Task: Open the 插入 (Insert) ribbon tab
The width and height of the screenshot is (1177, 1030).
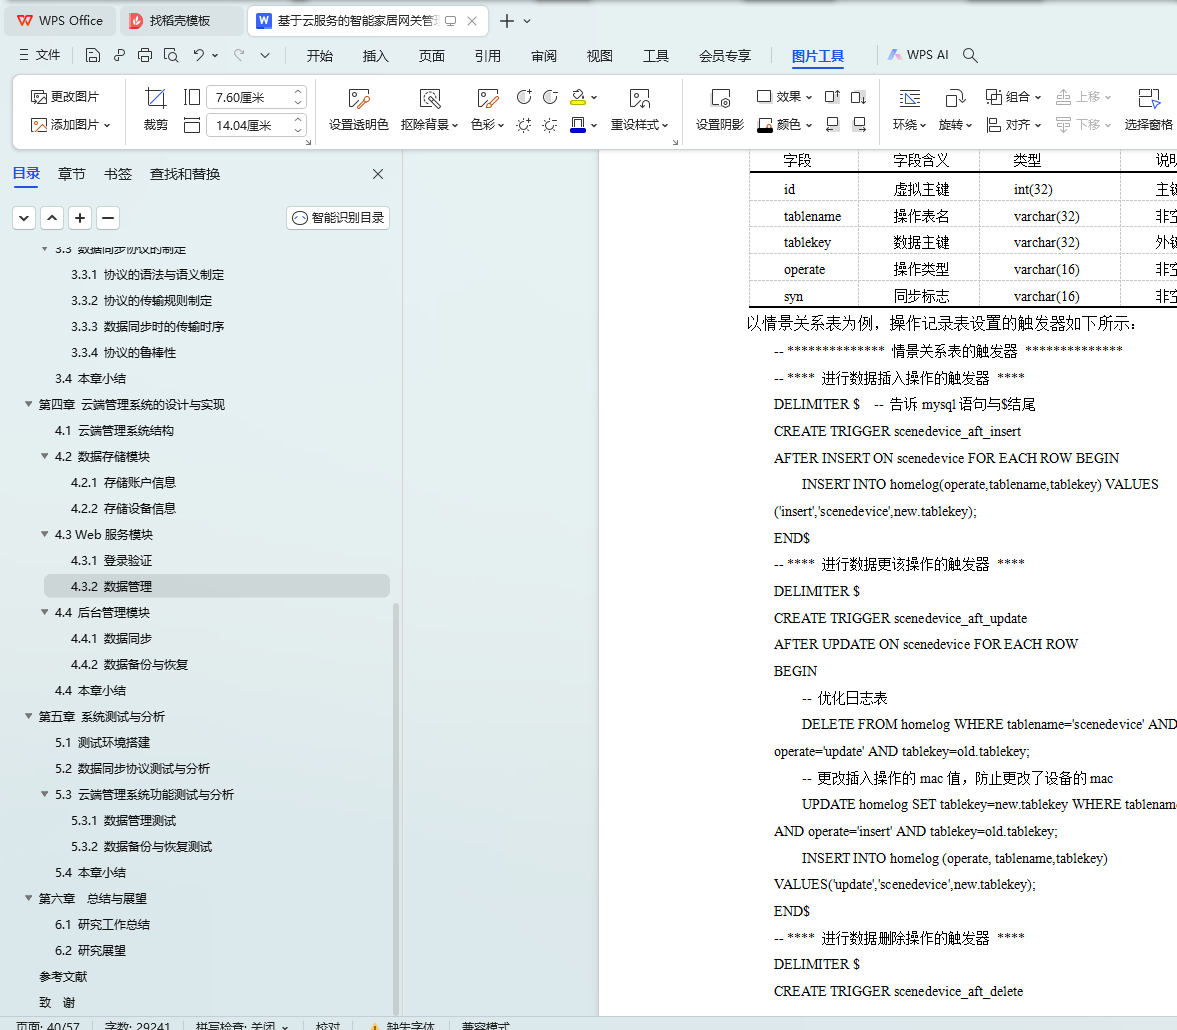Action: (375, 56)
